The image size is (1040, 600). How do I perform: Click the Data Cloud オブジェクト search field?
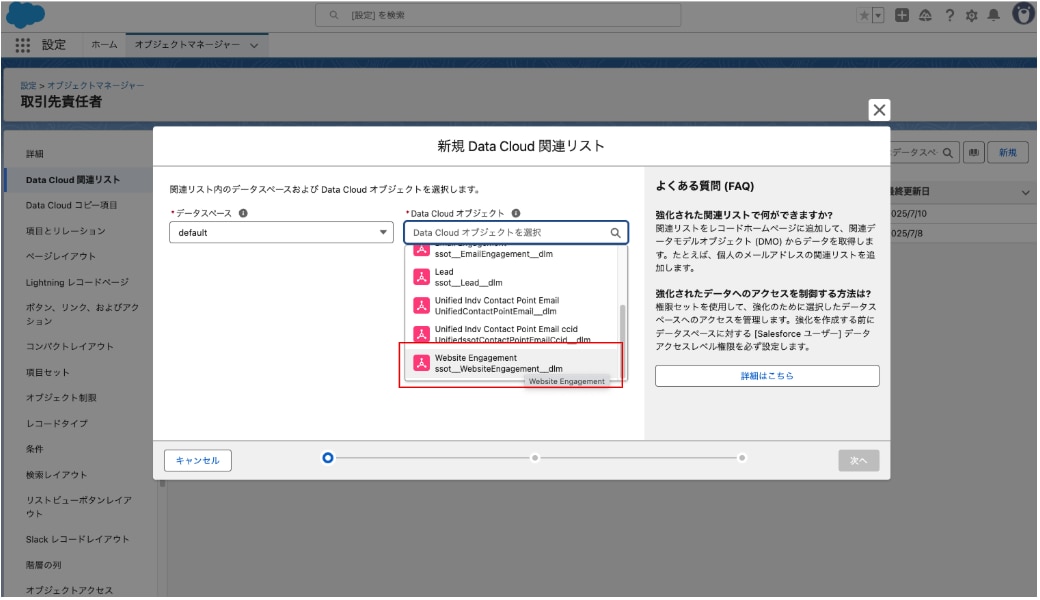click(508, 232)
